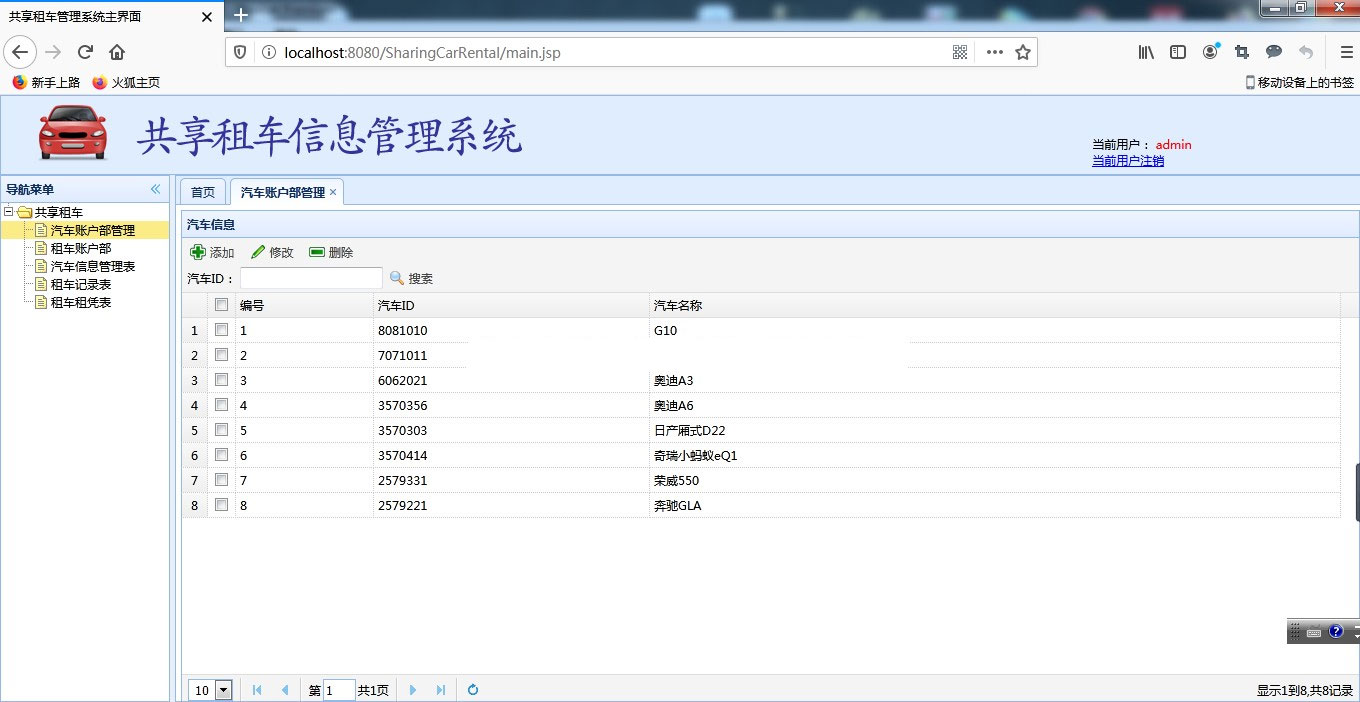Toggle the select-all checkbox in the table header
Viewport: 1360px width, 702px height.
[221, 305]
